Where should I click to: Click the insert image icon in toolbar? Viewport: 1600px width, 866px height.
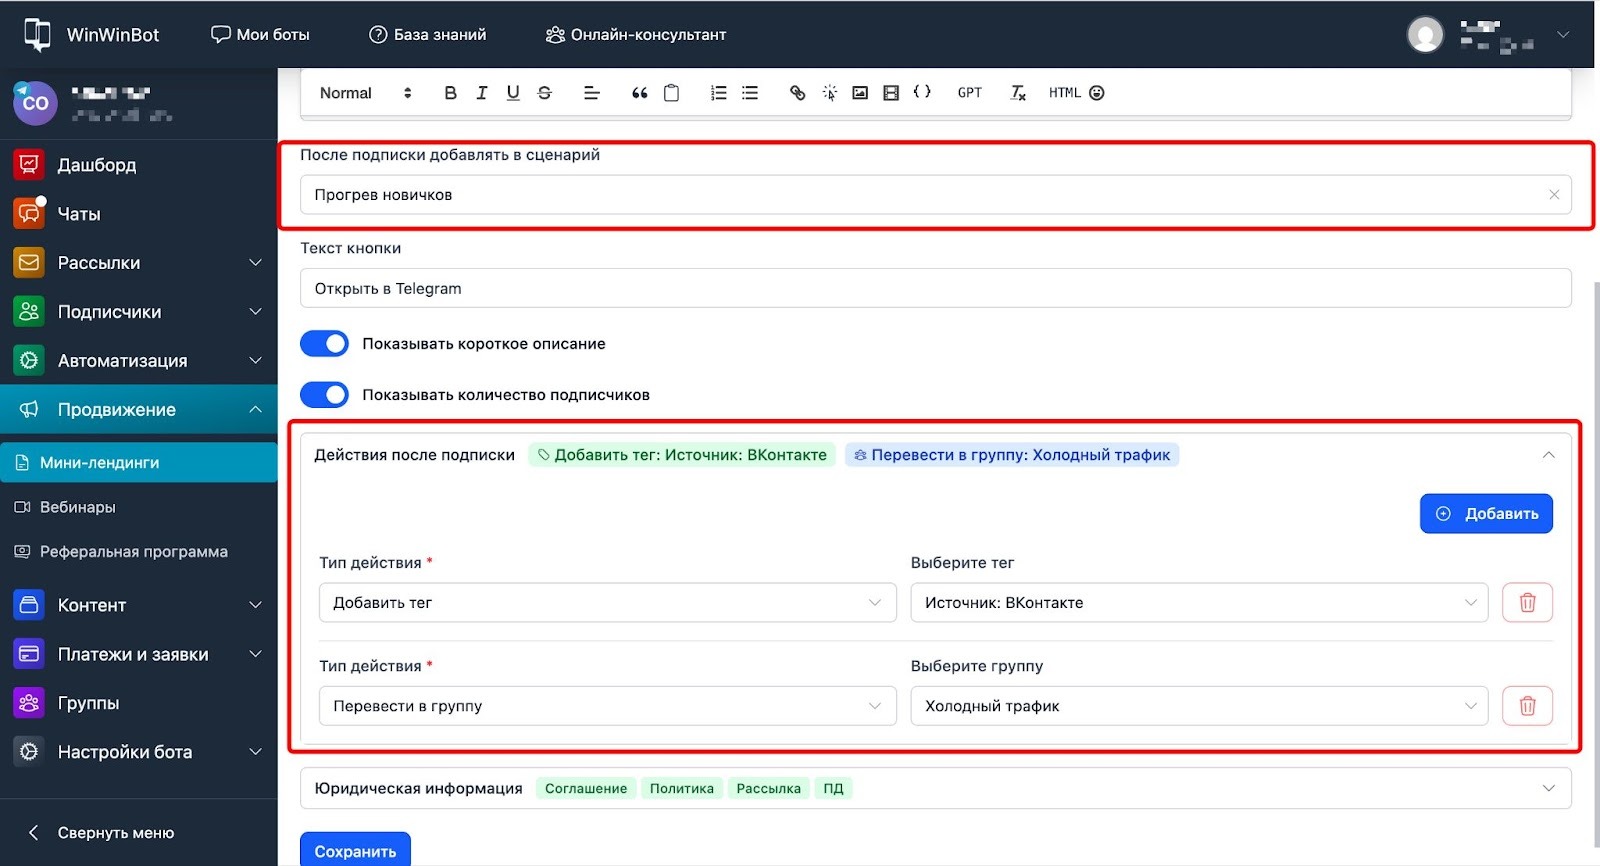coord(859,93)
